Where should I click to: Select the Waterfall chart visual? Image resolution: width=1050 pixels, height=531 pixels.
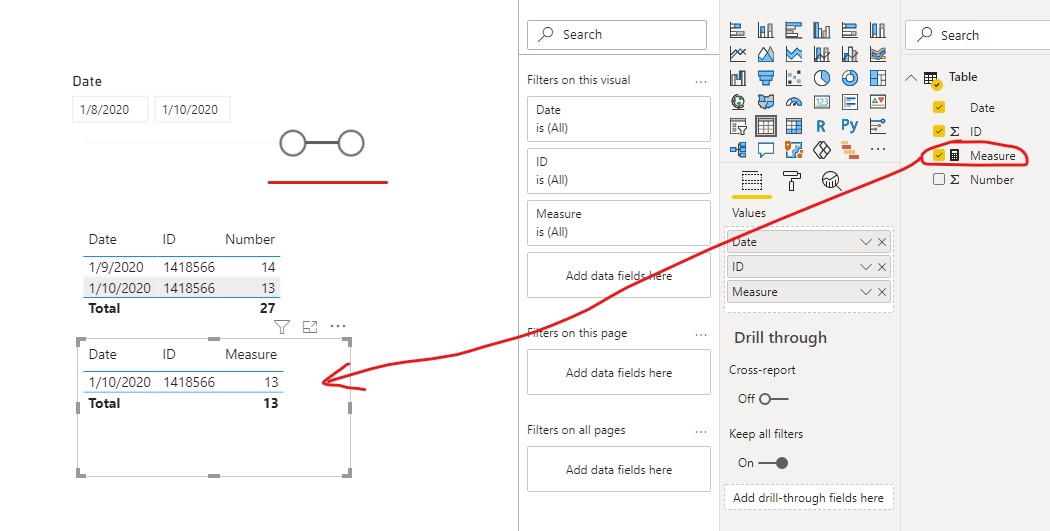coord(738,78)
